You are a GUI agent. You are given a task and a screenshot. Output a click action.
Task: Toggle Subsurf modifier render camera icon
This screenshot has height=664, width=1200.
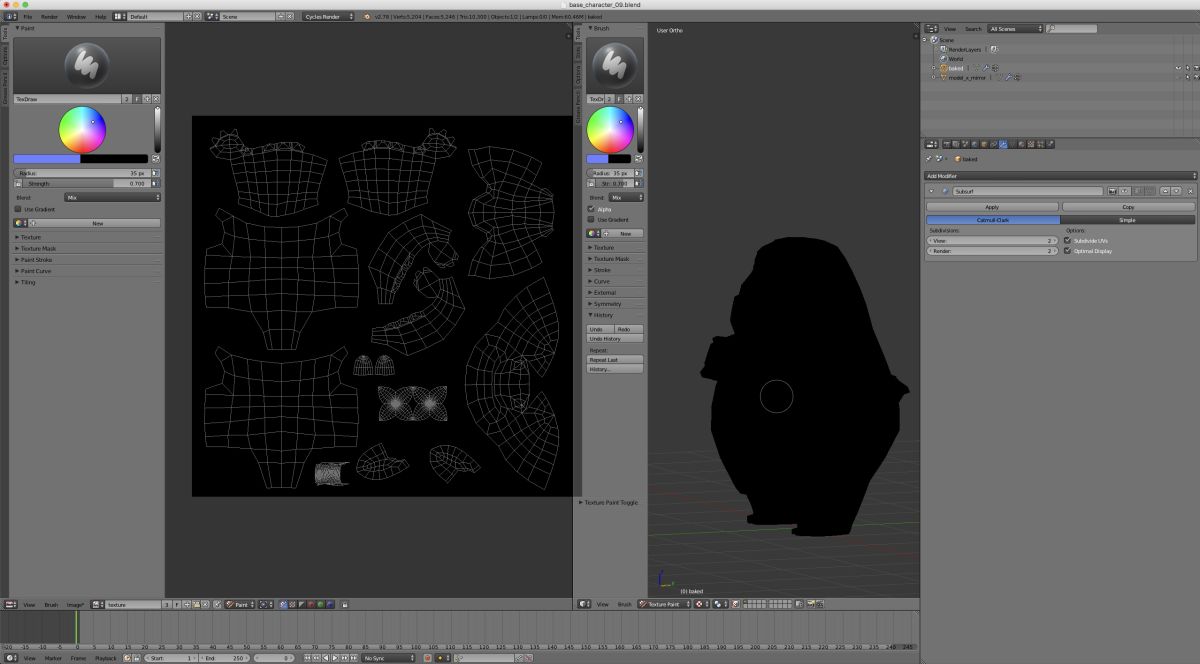point(1112,191)
